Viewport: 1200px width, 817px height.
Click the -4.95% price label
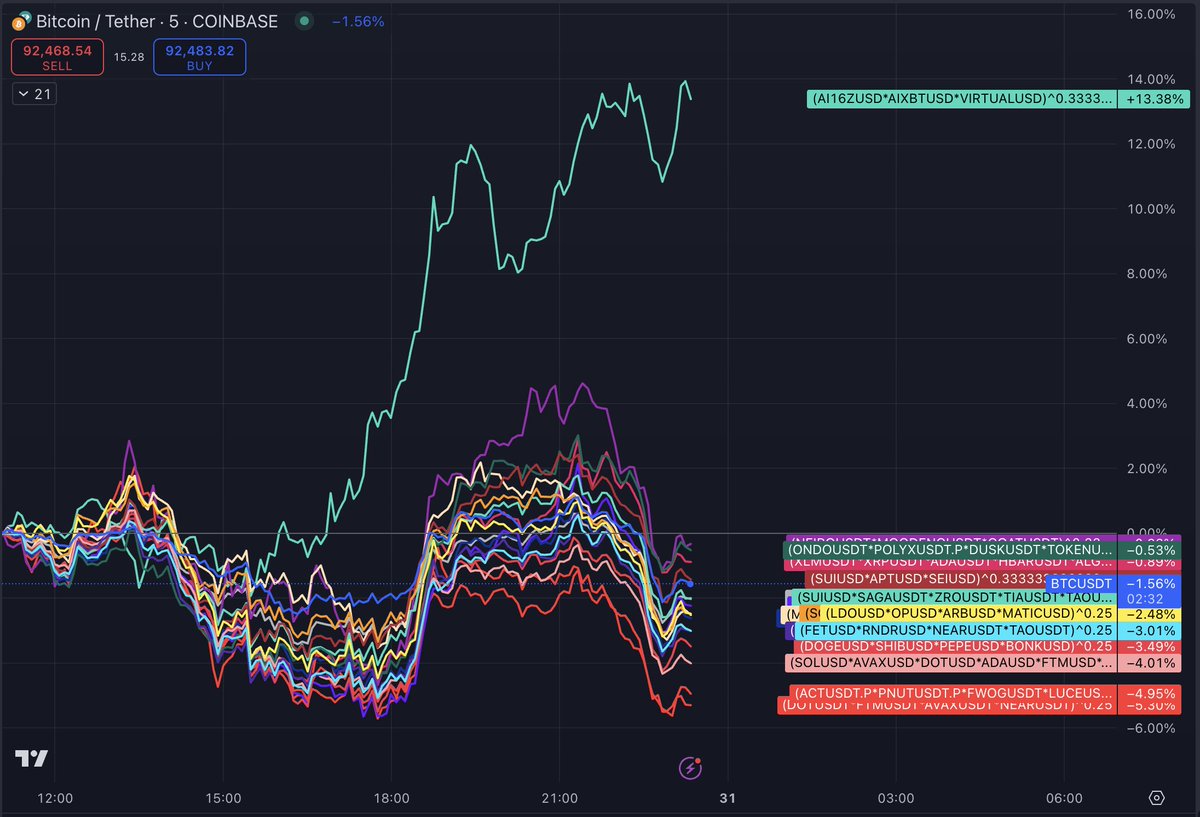click(x=1152, y=693)
